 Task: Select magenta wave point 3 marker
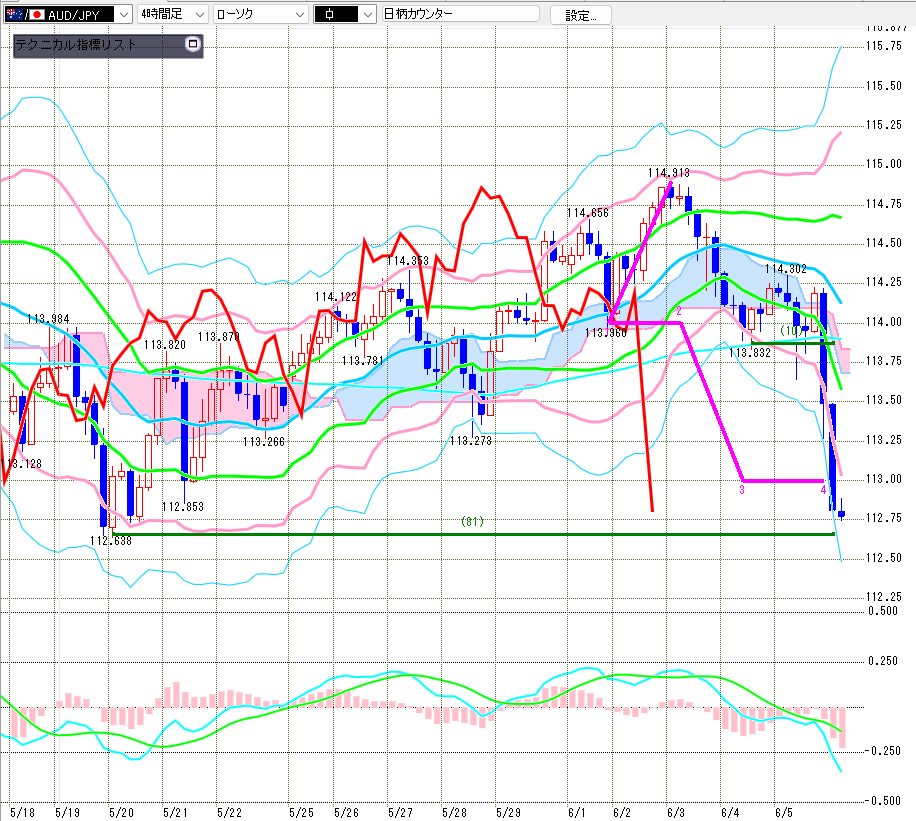click(x=742, y=490)
